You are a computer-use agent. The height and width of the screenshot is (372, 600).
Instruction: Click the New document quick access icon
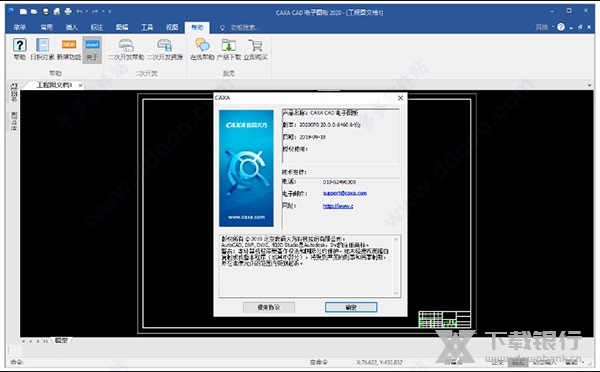pyautogui.click(x=23, y=11)
